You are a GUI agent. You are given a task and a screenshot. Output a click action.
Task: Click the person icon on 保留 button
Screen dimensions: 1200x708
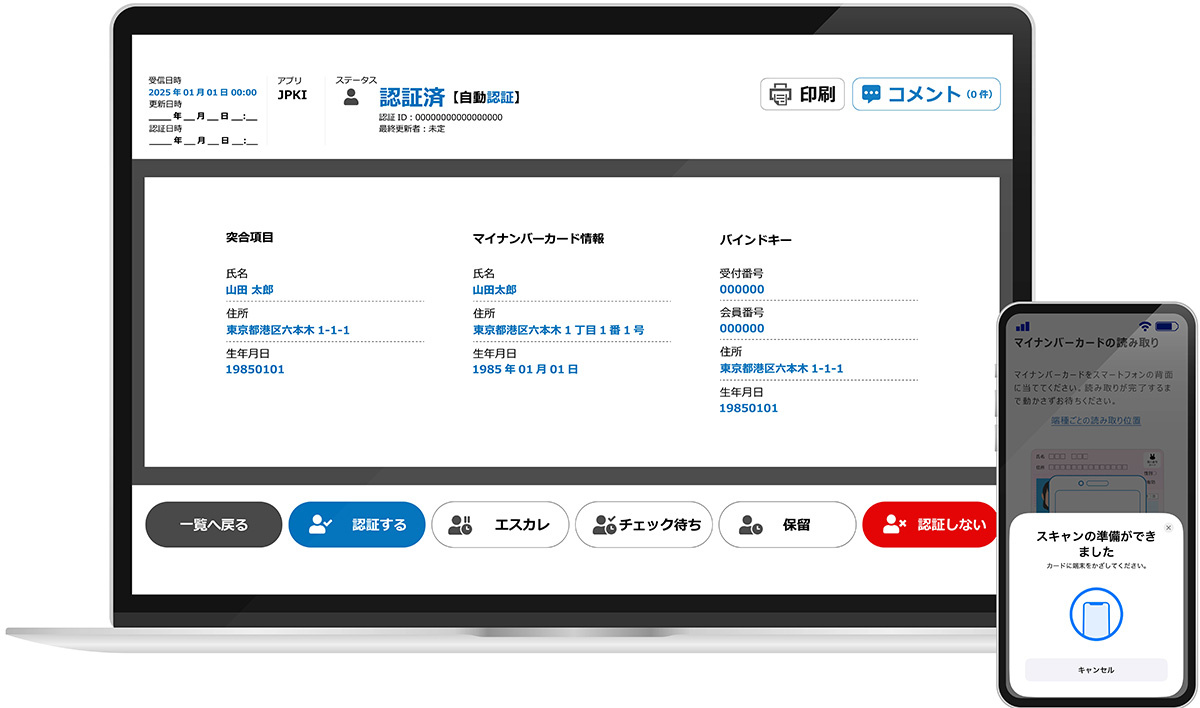point(747,524)
